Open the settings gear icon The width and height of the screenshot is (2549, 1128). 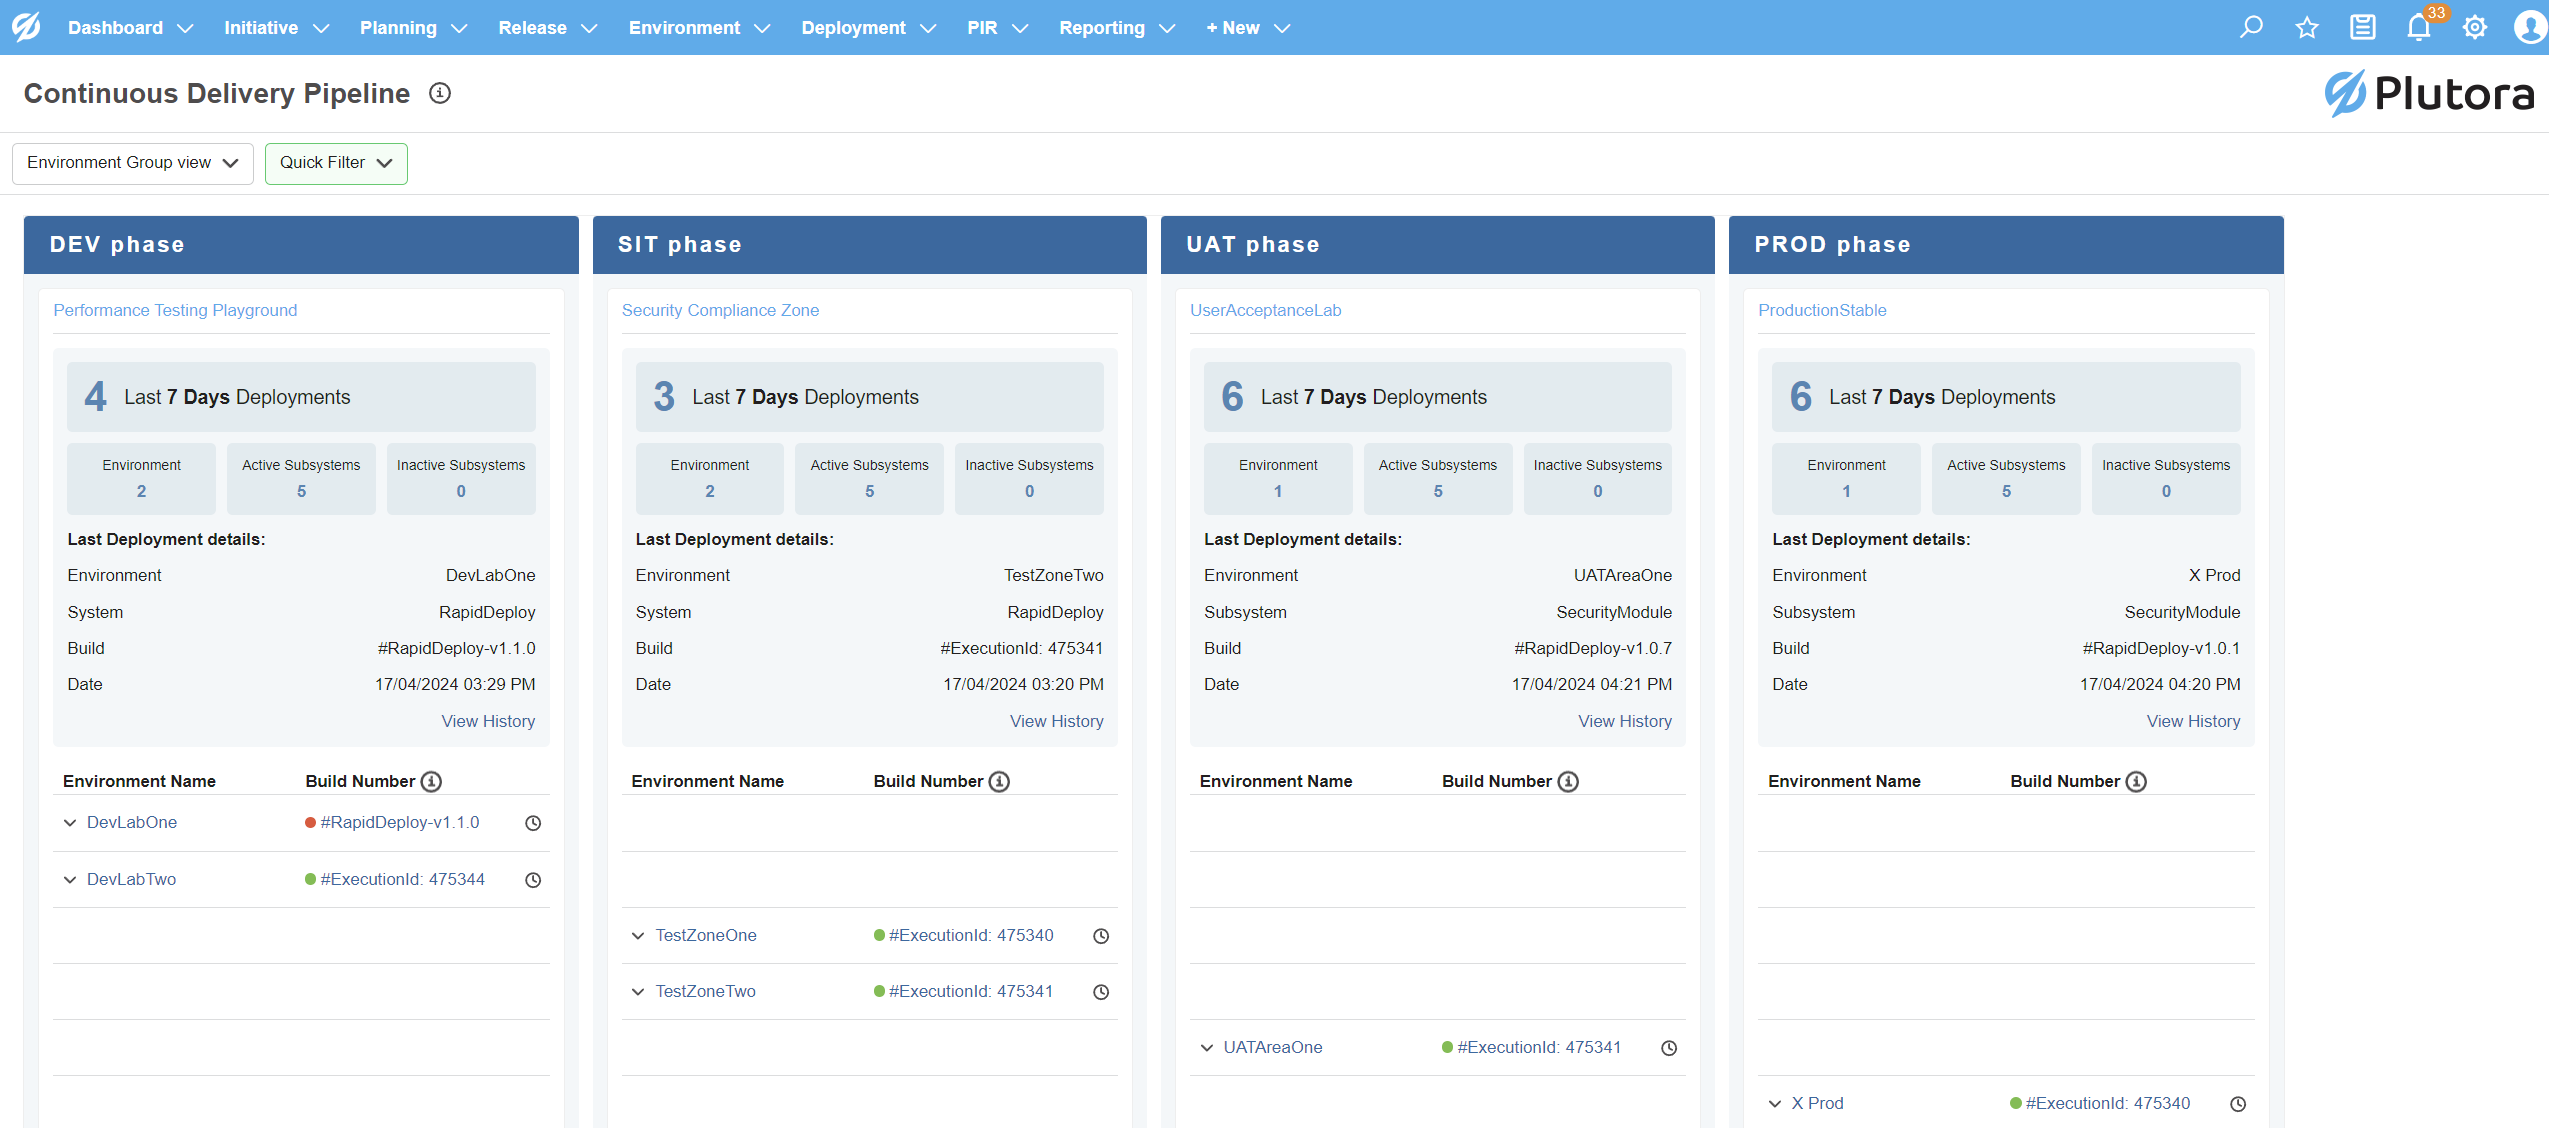(x=2475, y=27)
